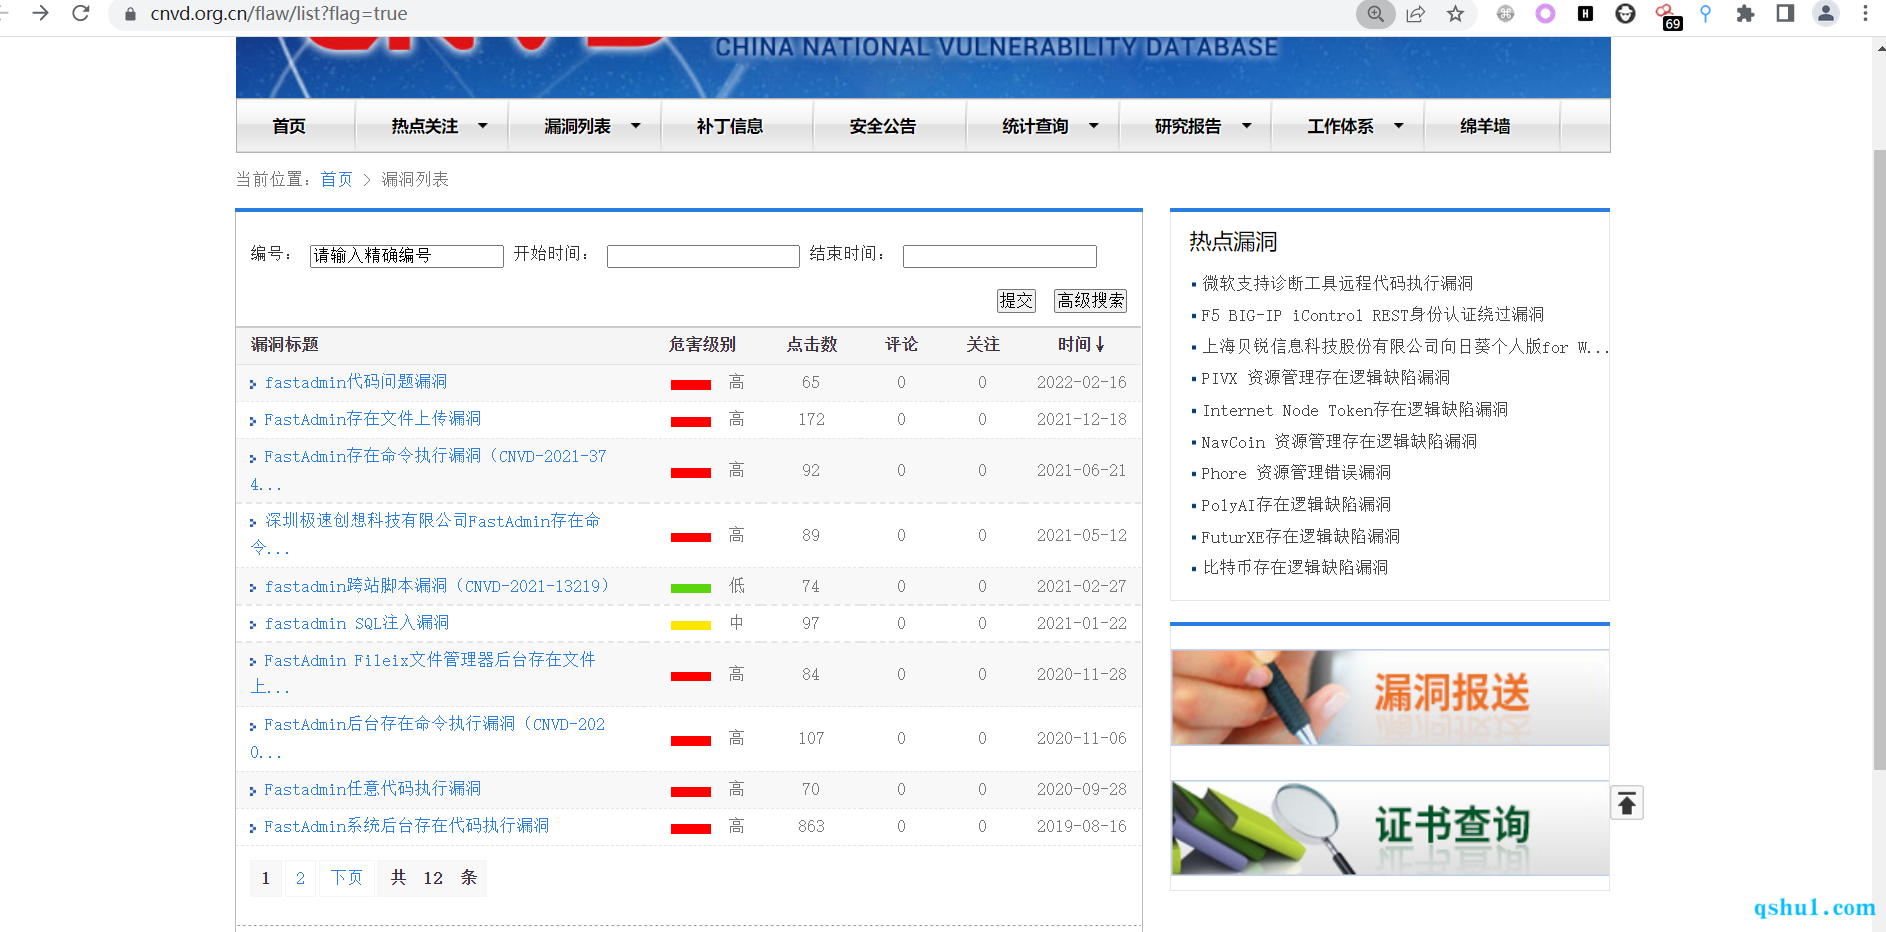Click the black square H extension icon
1886x932 pixels.
coord(1585,14)
